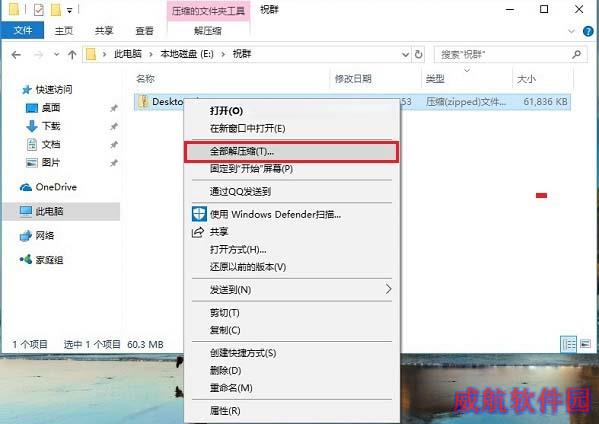Open the 文件 (File) tab
599x424 pixels.
coord(23,30)
